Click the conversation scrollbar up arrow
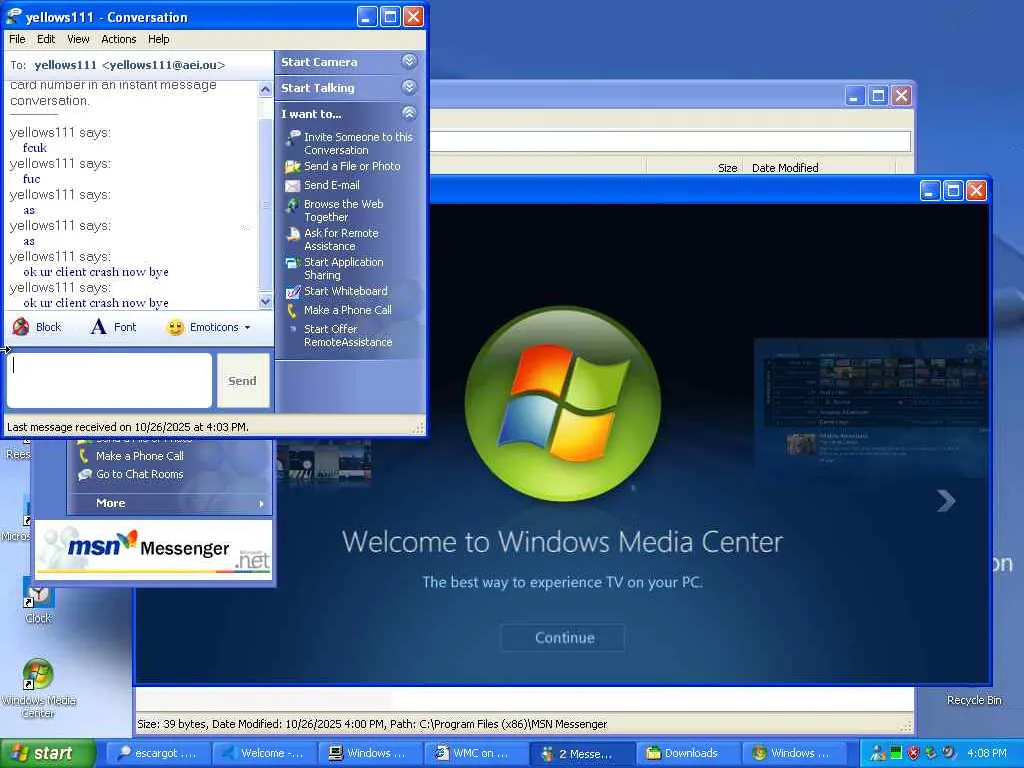 coord(265,89)
